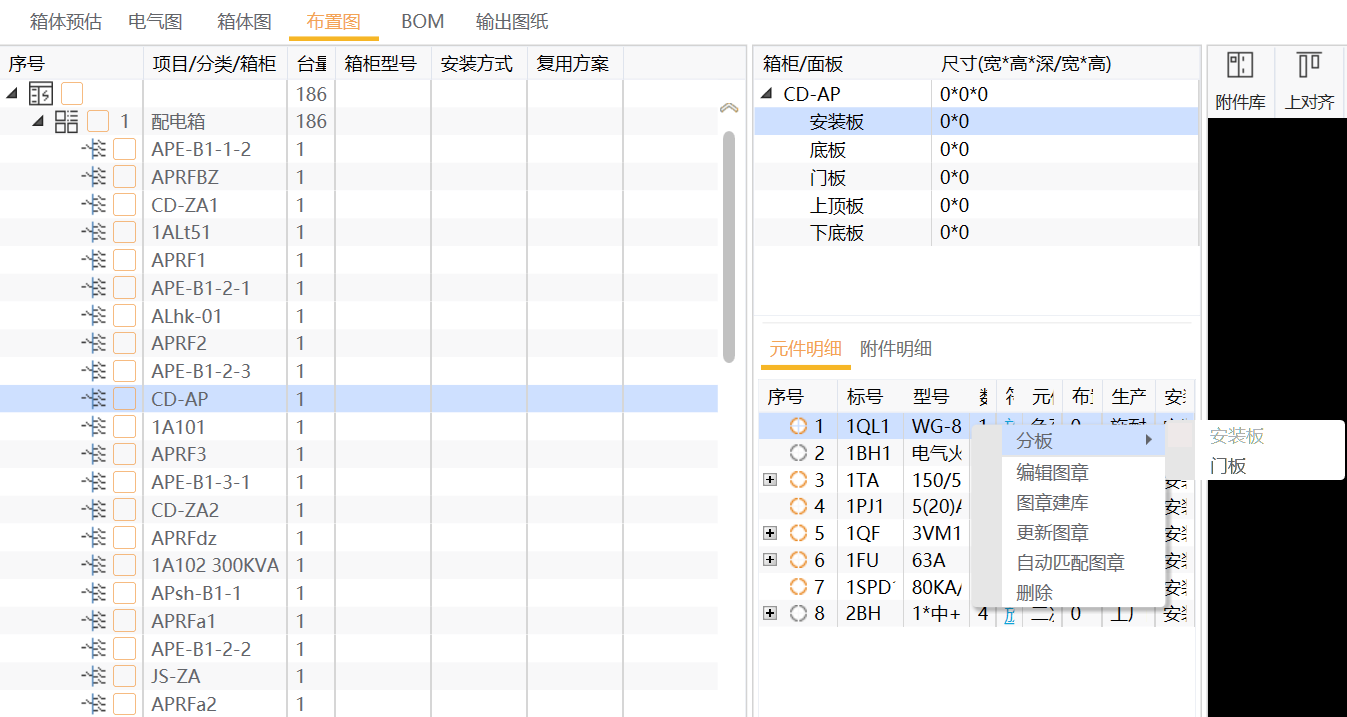Screen dimensions: 1347x717
Task: Tick the checkbox for APE-B1-2-3
Action: [x=124, y=371]
